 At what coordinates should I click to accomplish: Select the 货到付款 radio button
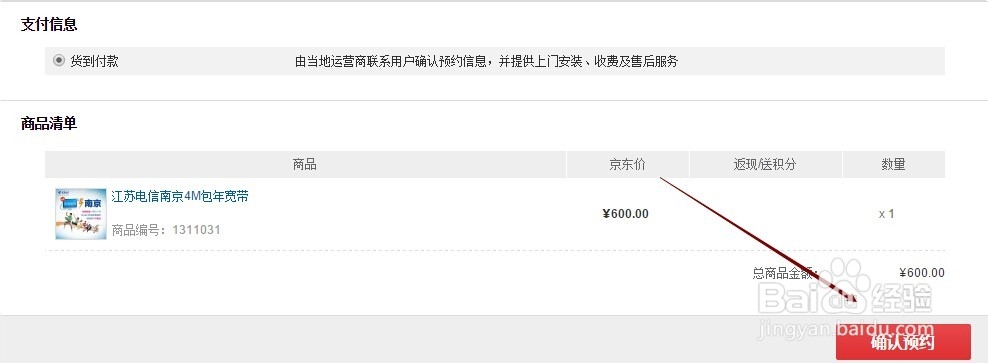[59, 60]
